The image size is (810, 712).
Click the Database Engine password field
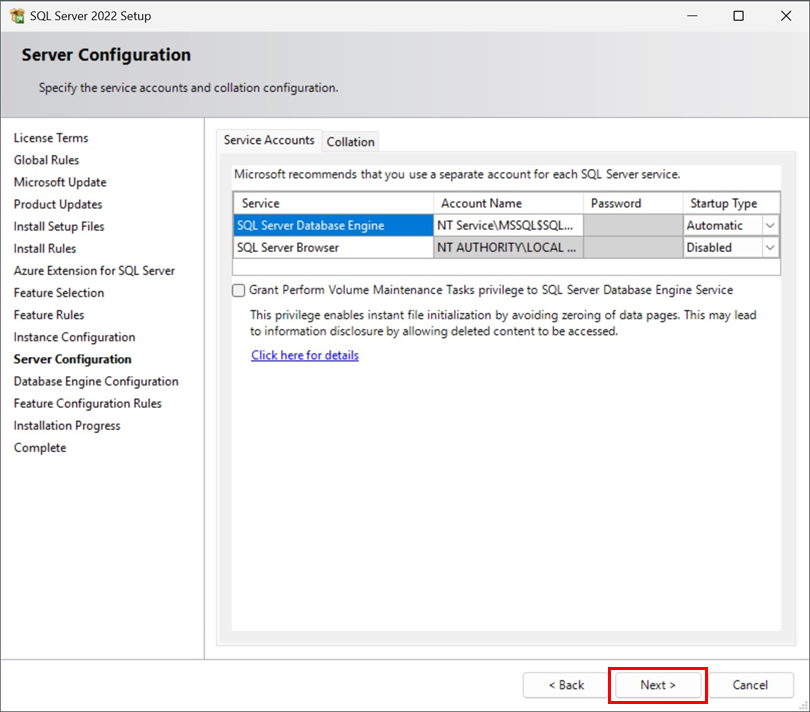point(633,225)
